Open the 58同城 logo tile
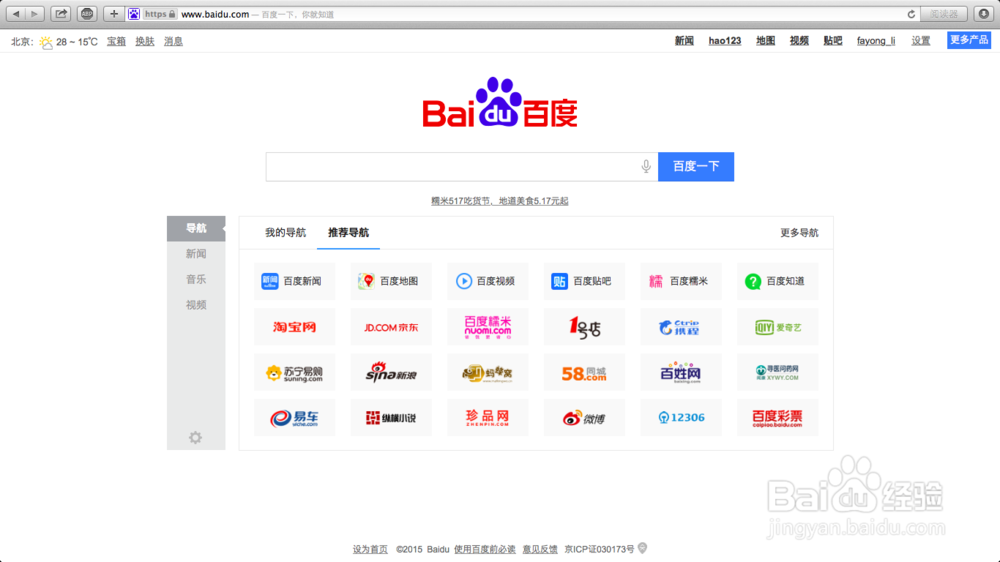1000x562 pixels. pyautogui.click(x=584, y=373)
